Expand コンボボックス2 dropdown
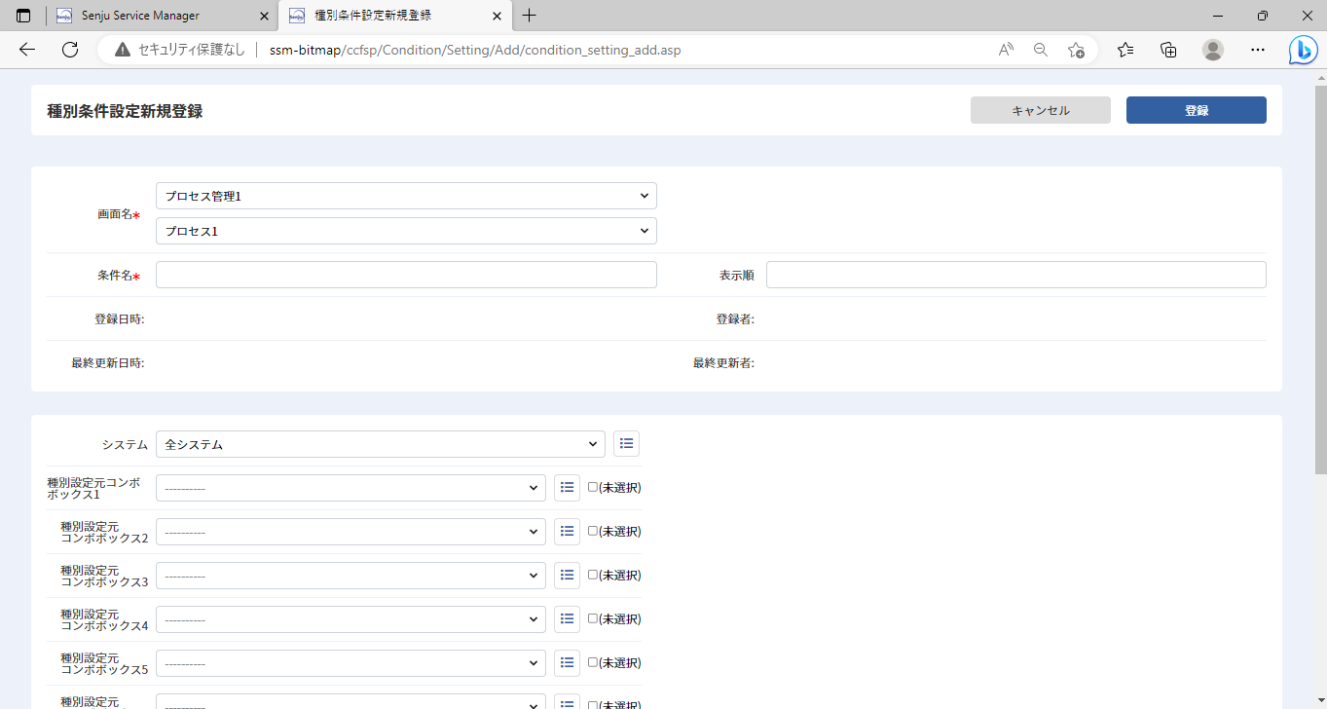Screen dimensions: 1327x709 click(x=351, y=532)
